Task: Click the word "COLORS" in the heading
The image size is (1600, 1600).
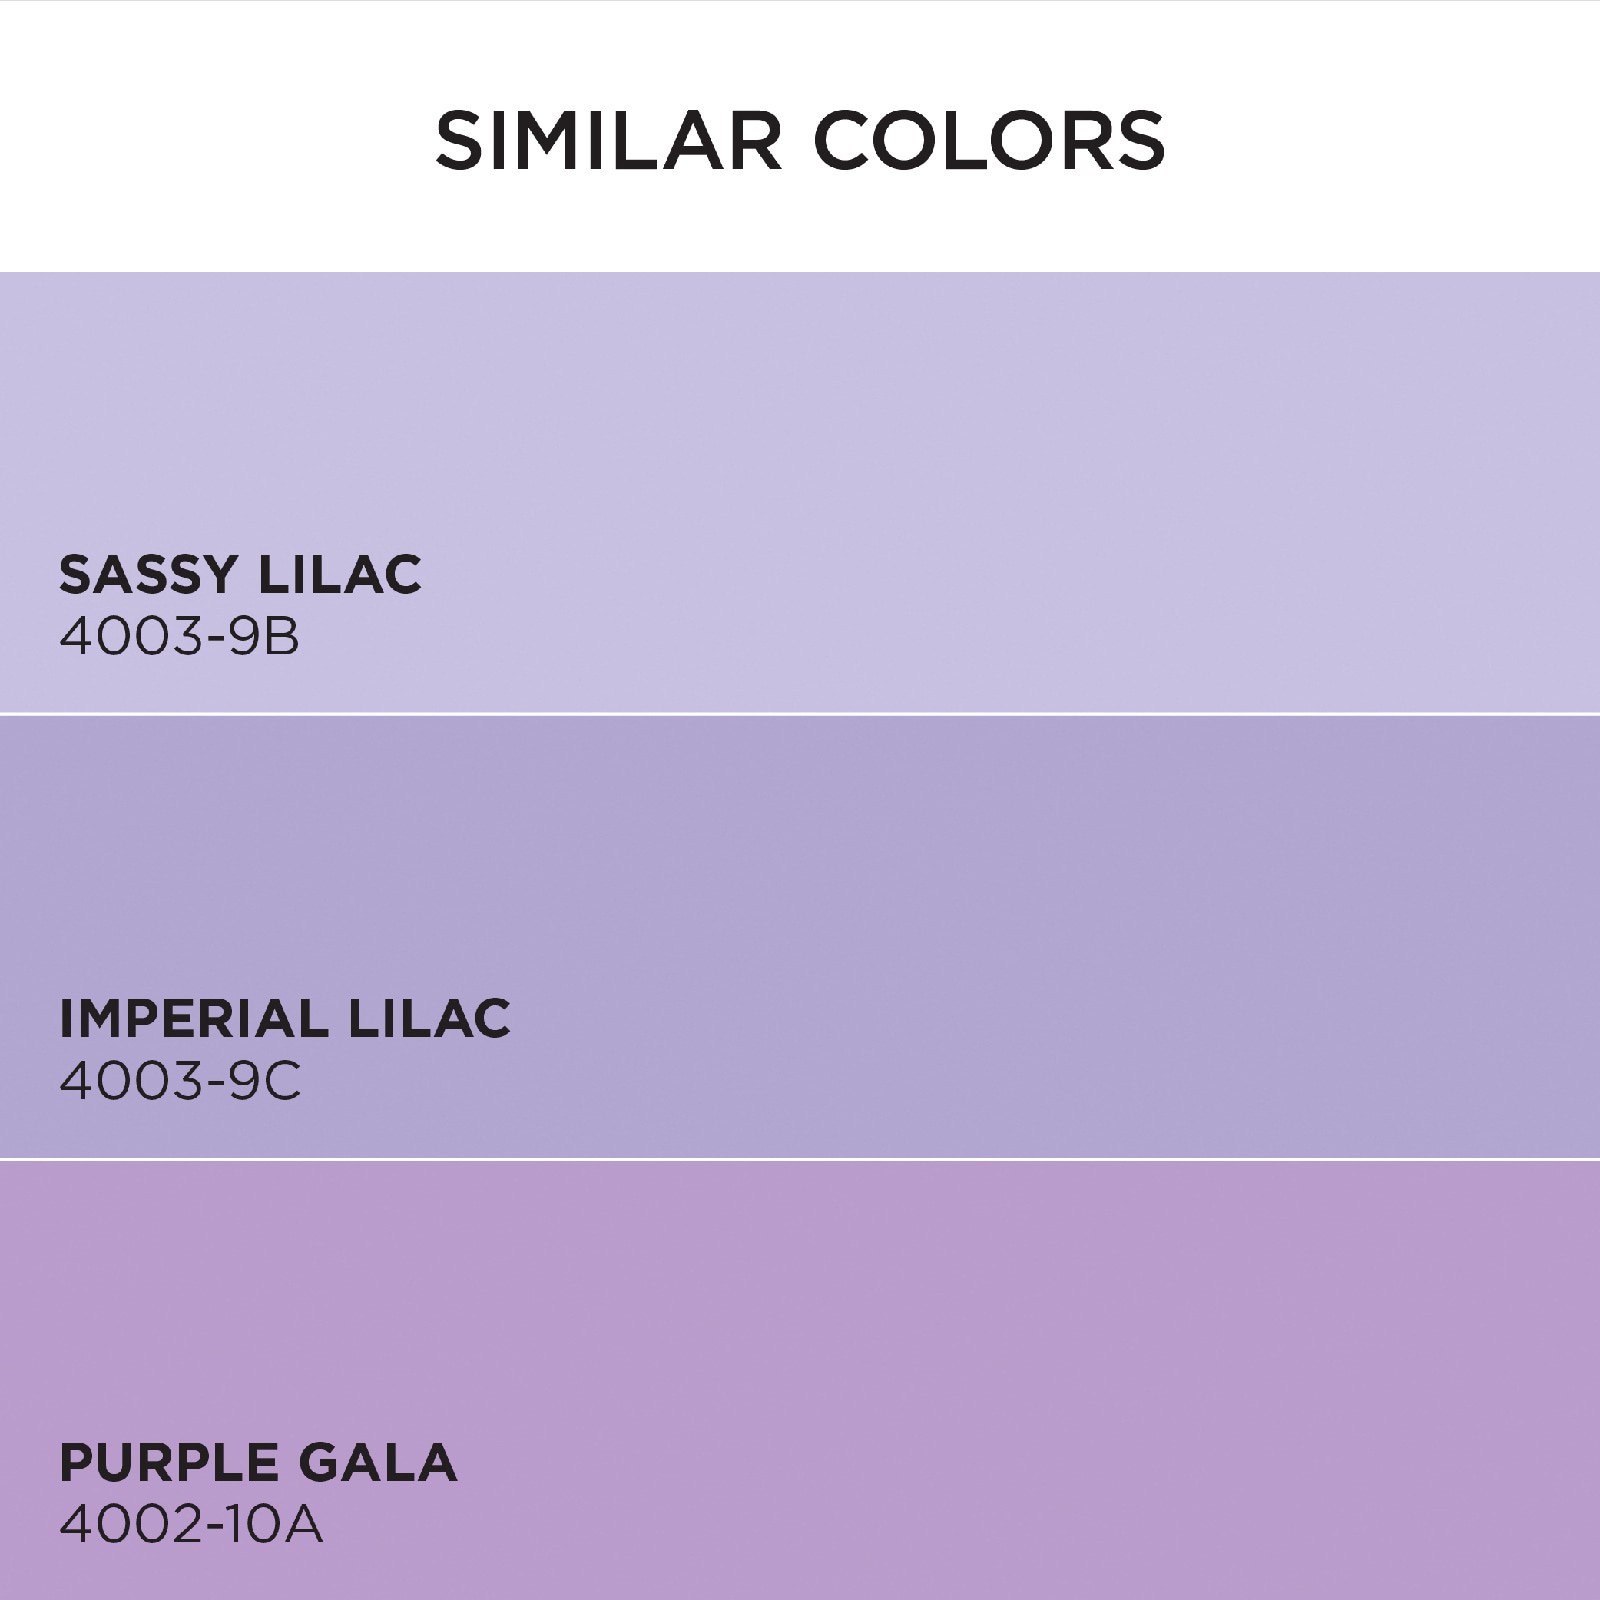Action: click(991, 141)
